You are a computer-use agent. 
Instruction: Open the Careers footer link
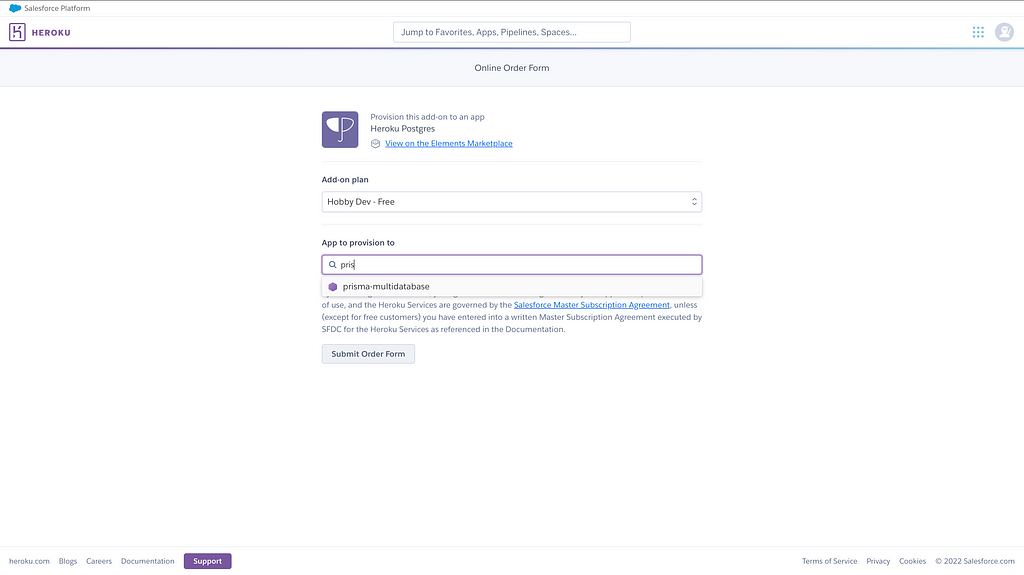tap(99, 561)
